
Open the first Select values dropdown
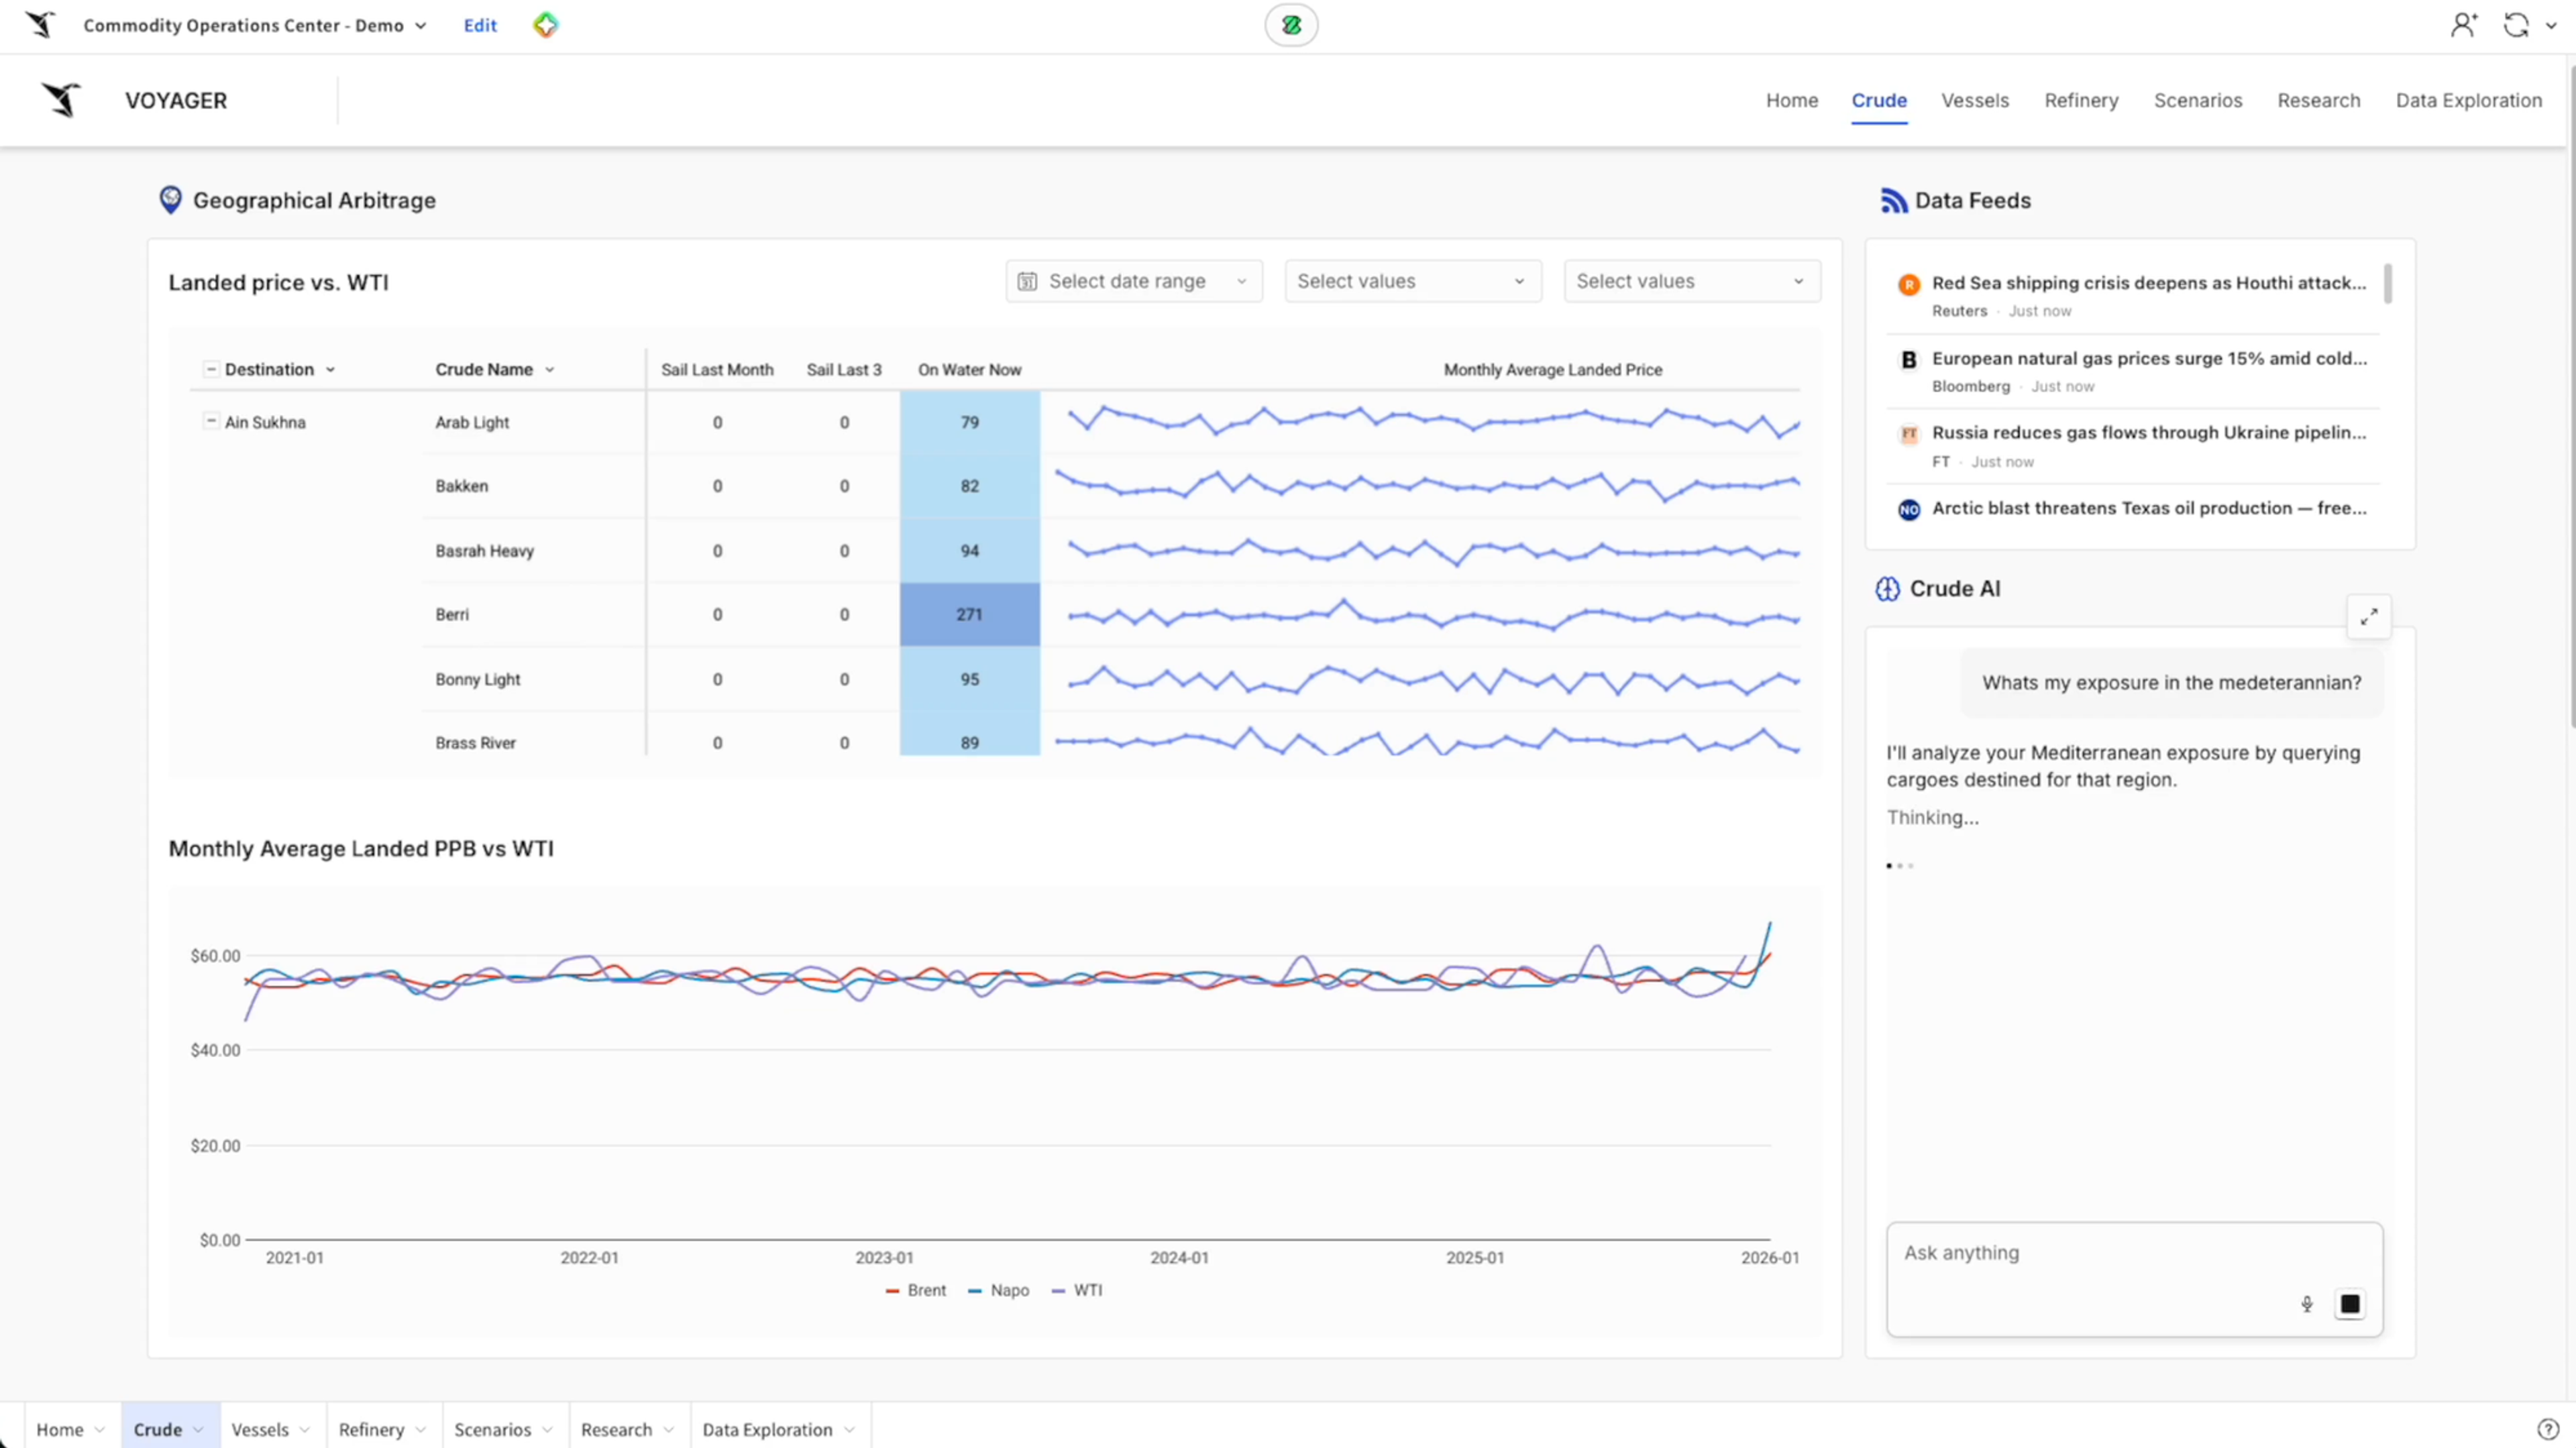1412,282
